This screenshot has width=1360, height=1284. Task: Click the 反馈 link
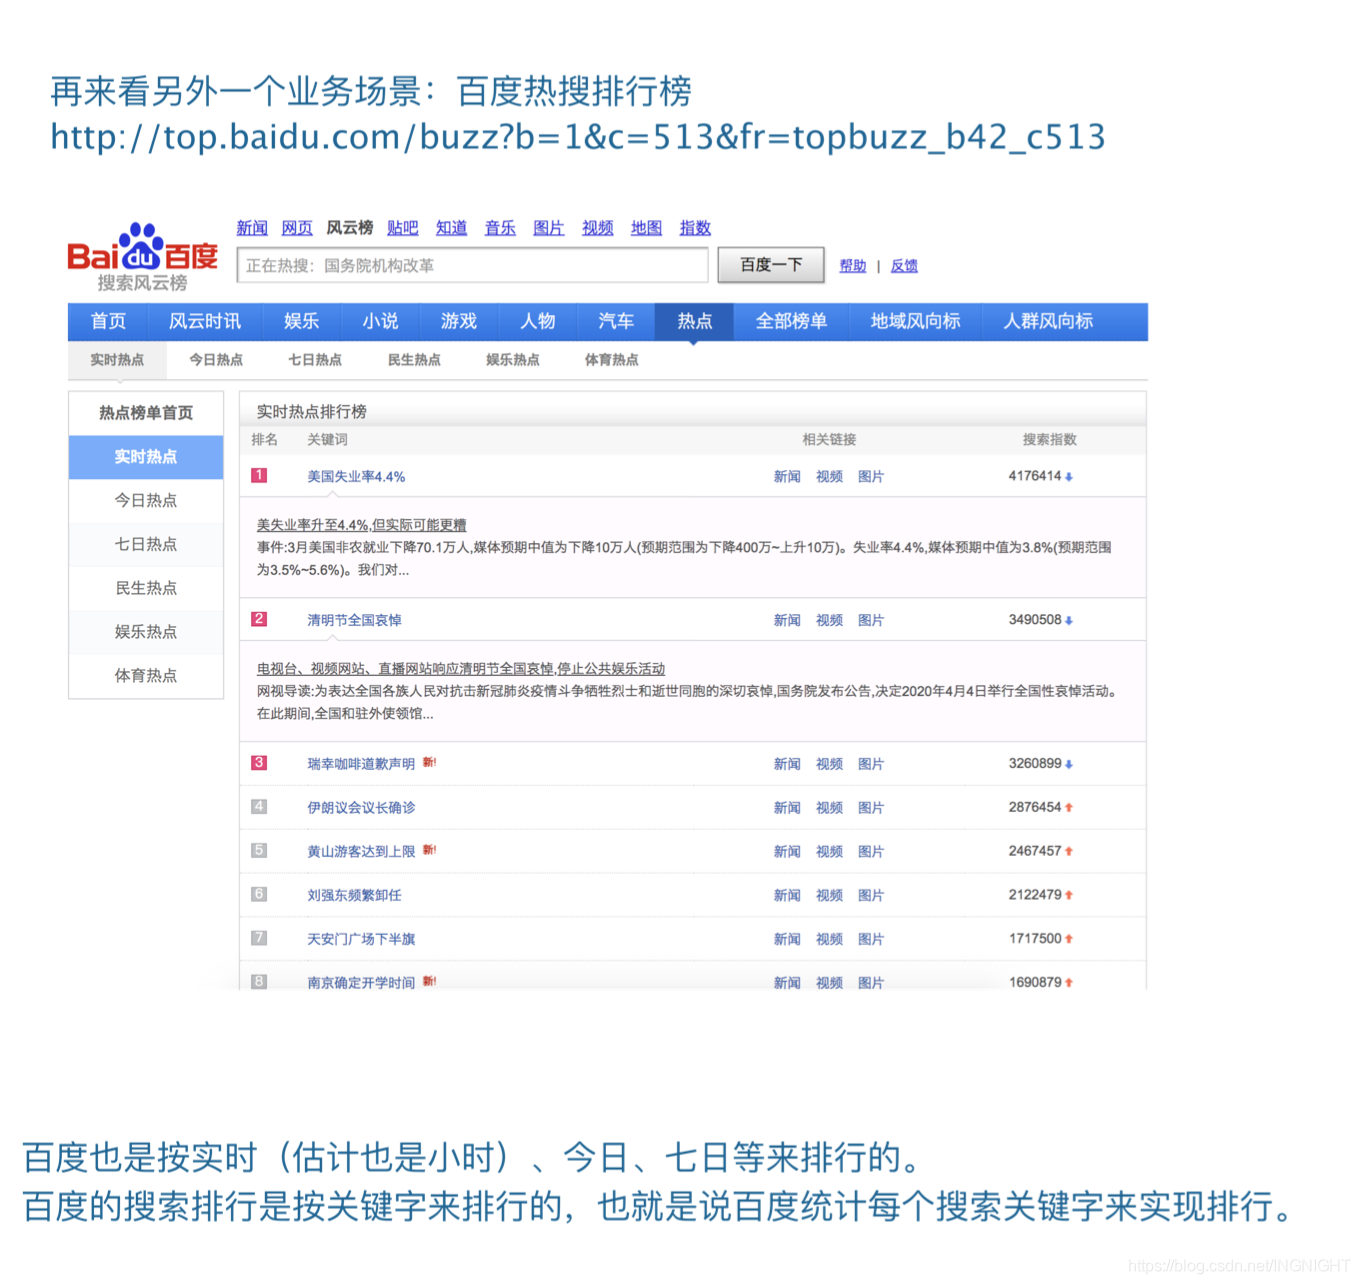[905, 266]
